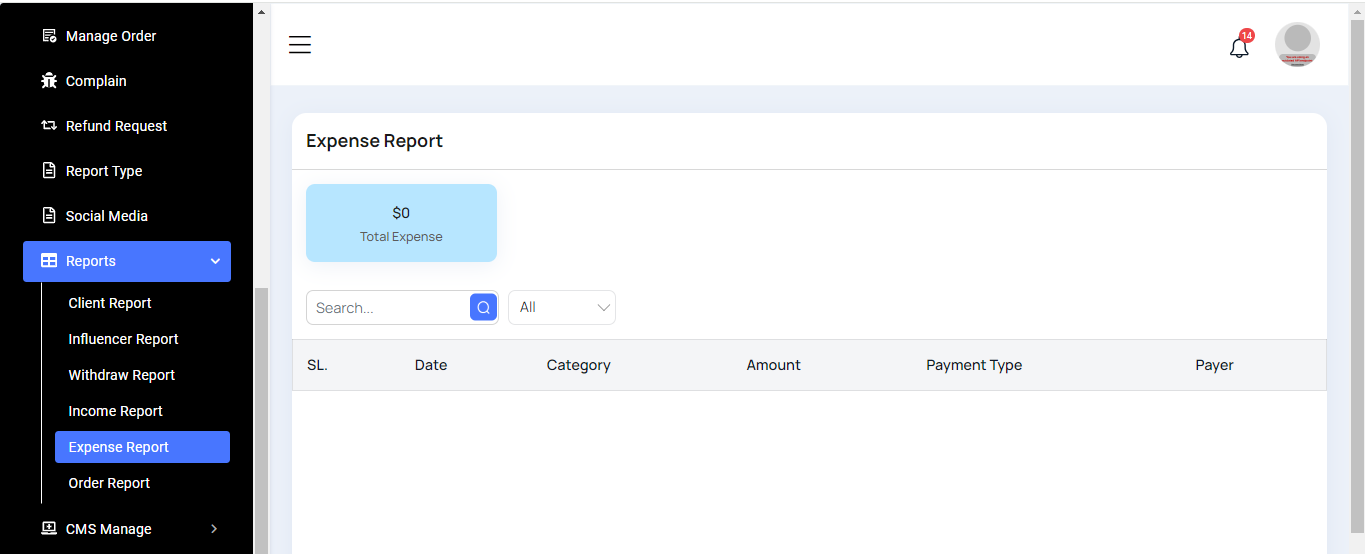The width and height of the screenshot is (1365, 554).
Task: Click the hamburger menu icon
Action: (300, 45)
